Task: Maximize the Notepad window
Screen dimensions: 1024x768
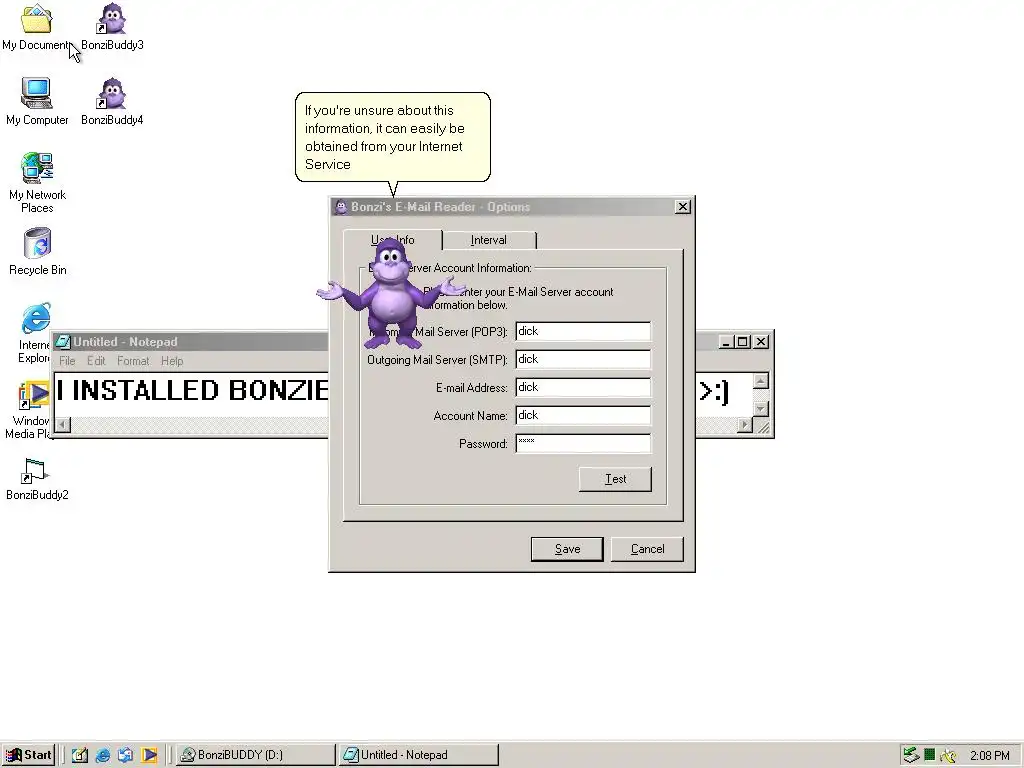Action: point(743,342)
